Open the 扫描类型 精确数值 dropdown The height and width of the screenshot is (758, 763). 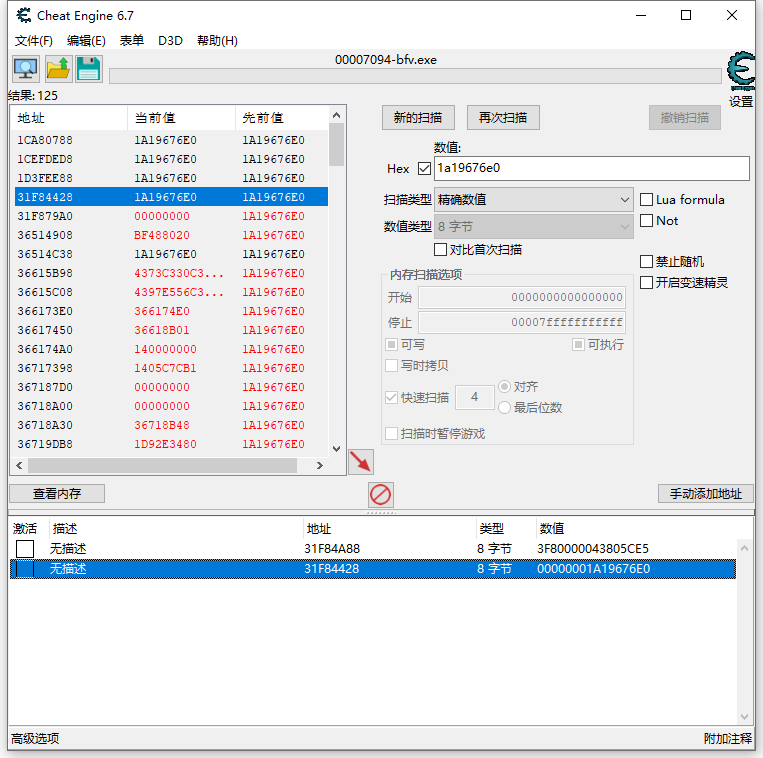[533, 200]
